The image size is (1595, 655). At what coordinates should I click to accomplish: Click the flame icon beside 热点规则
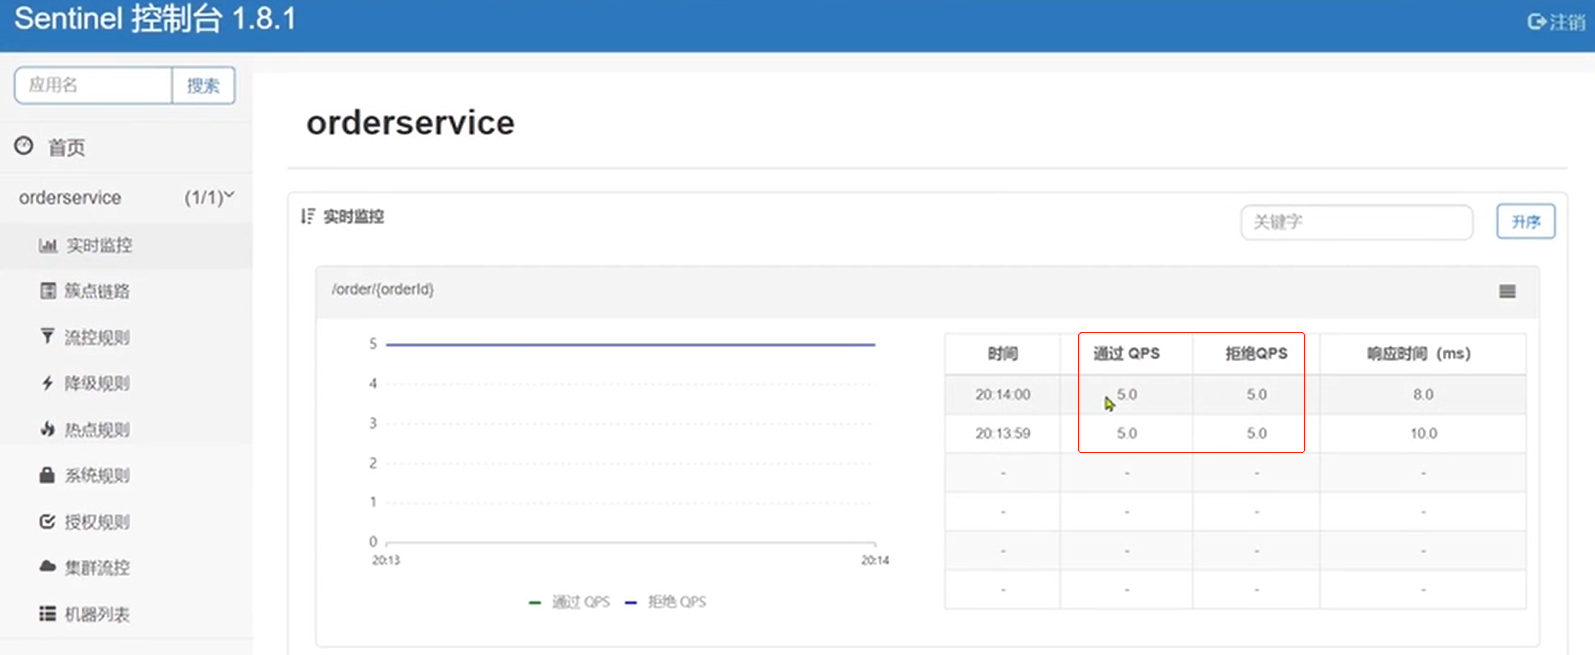pyautogui.click(x=47, y=429)
